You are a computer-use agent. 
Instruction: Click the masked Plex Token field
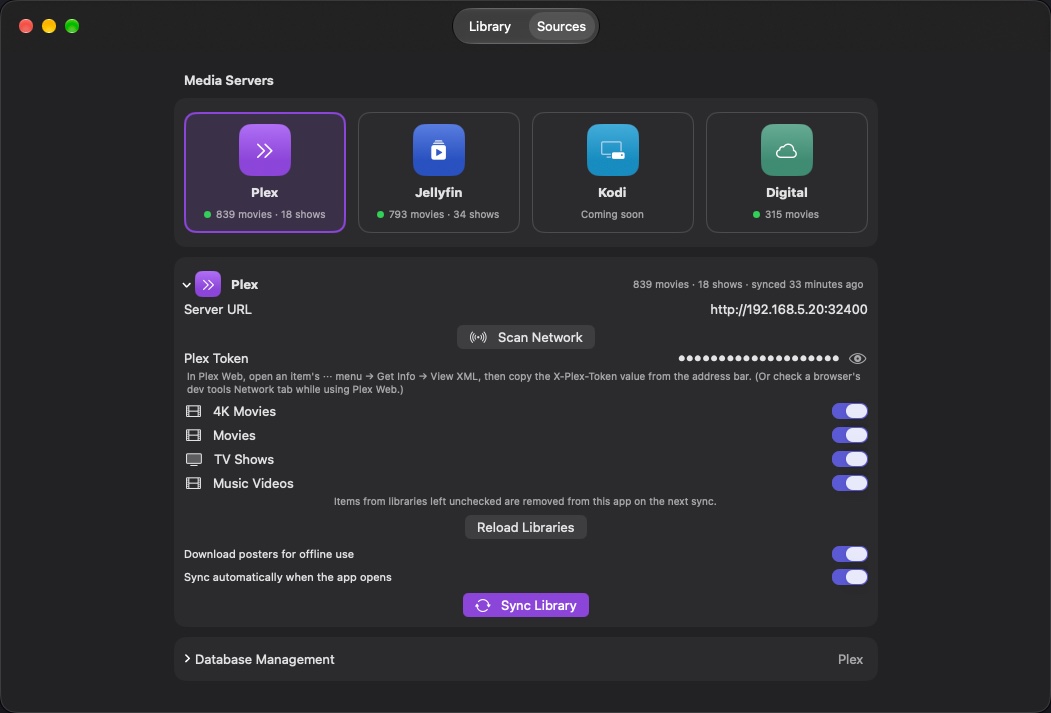pos(758,359)
